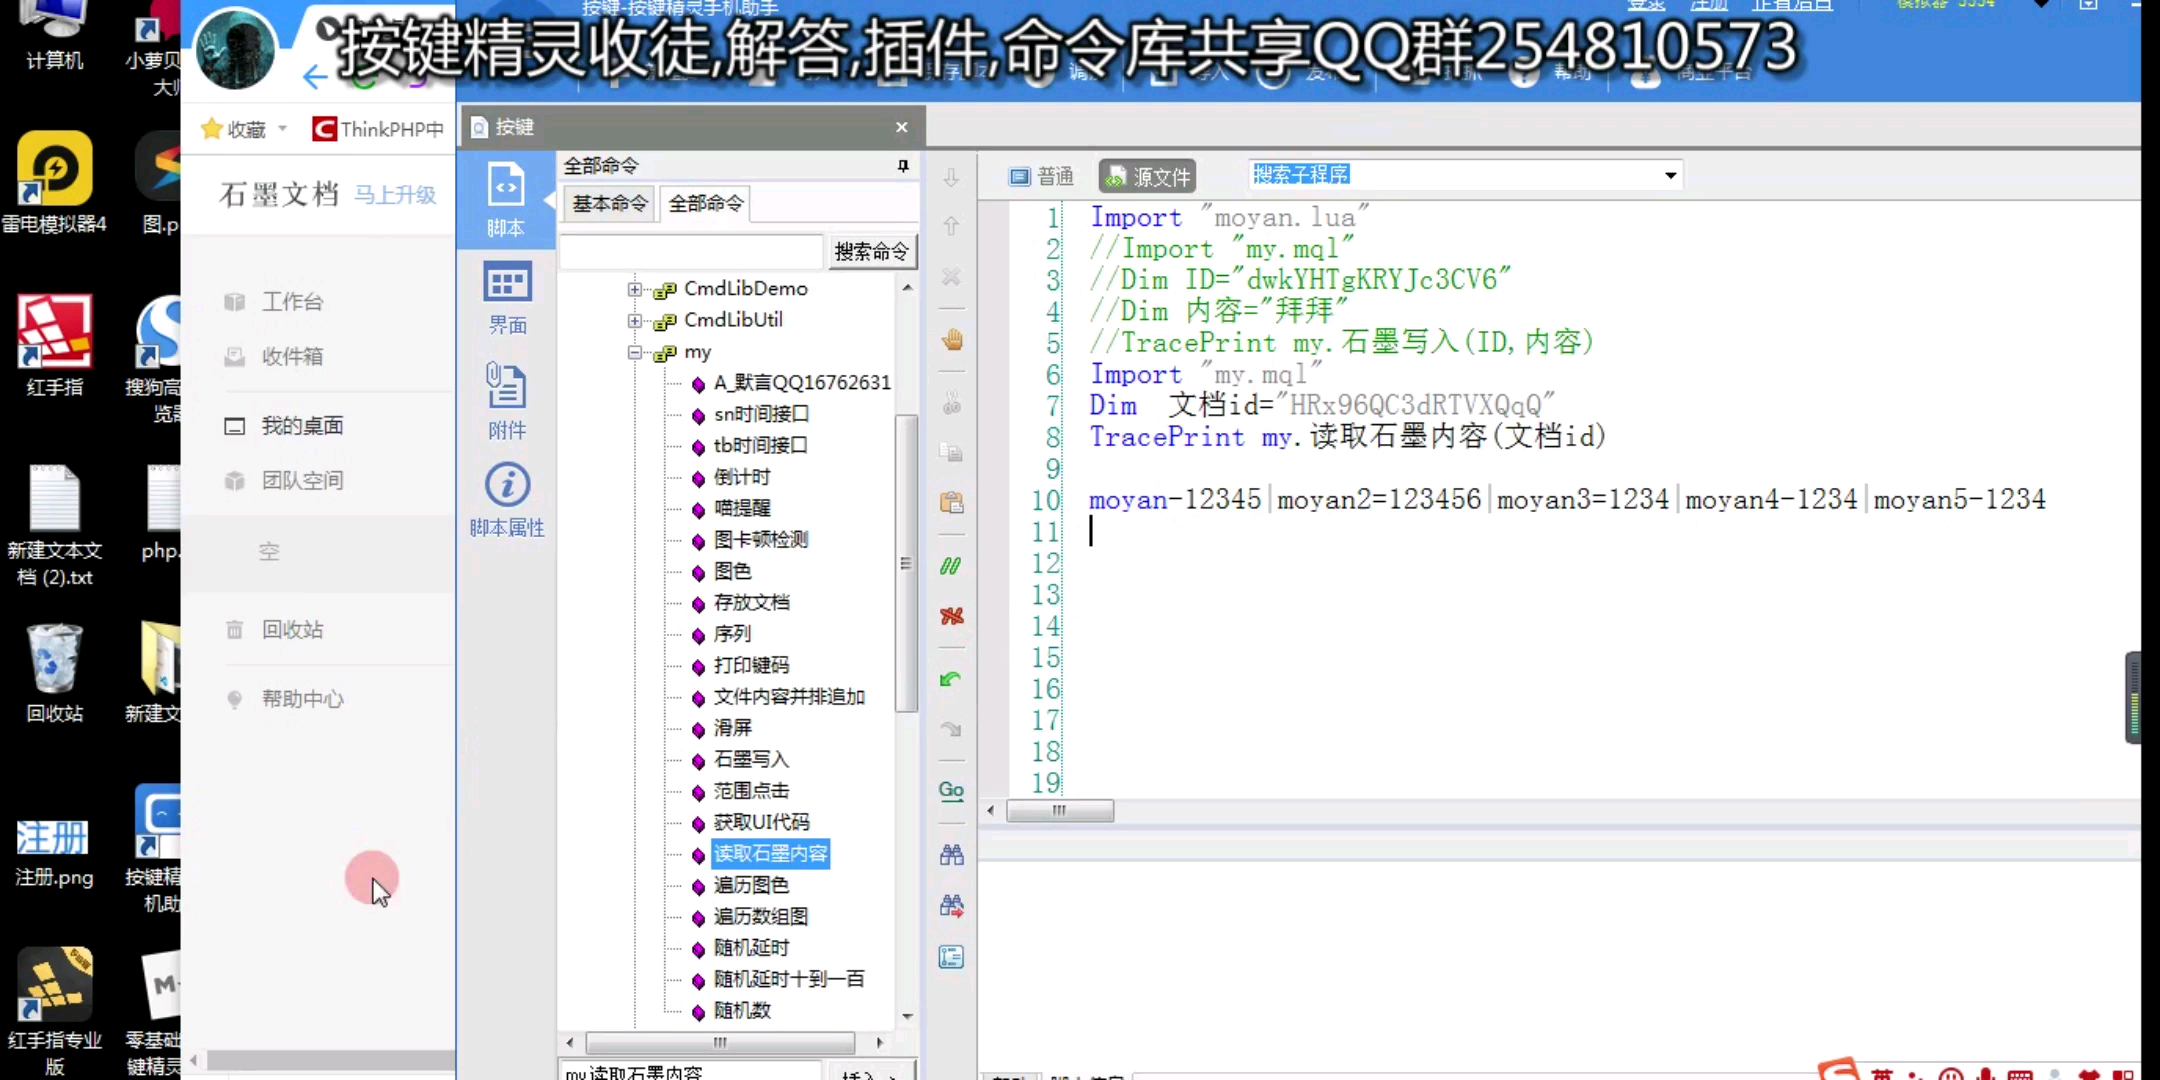Image resolution: width=2160 pixels, height=1080 pixels.
Task: Select 石墨写入 command in tree
Action: click(x=750, y=760)
